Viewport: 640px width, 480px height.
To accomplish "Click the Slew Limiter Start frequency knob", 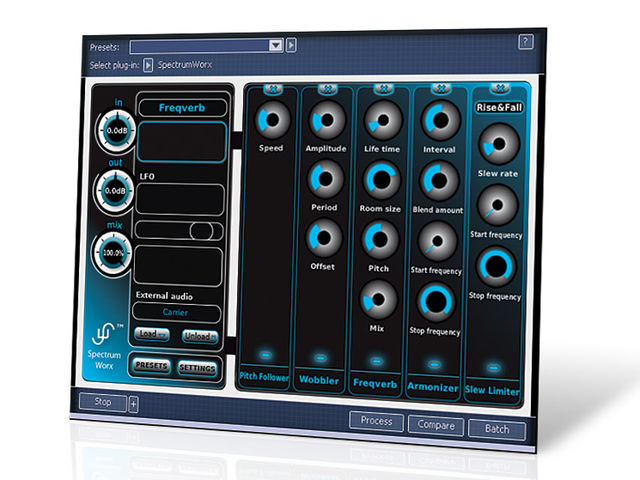I will pyautogui.click(x=497, y=205).
